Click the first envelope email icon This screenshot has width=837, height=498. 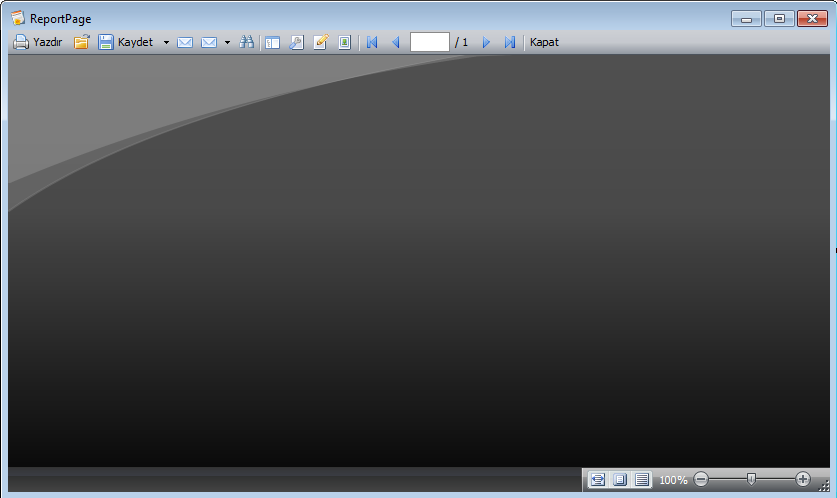[185, 42]
